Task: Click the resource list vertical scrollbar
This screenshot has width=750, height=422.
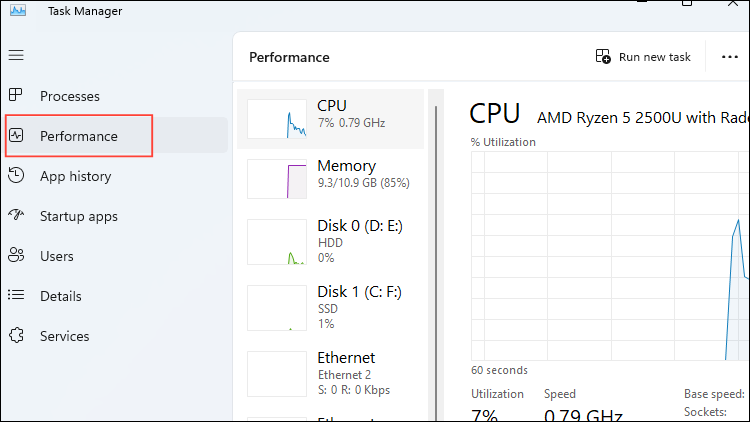Action: [435, 250]
